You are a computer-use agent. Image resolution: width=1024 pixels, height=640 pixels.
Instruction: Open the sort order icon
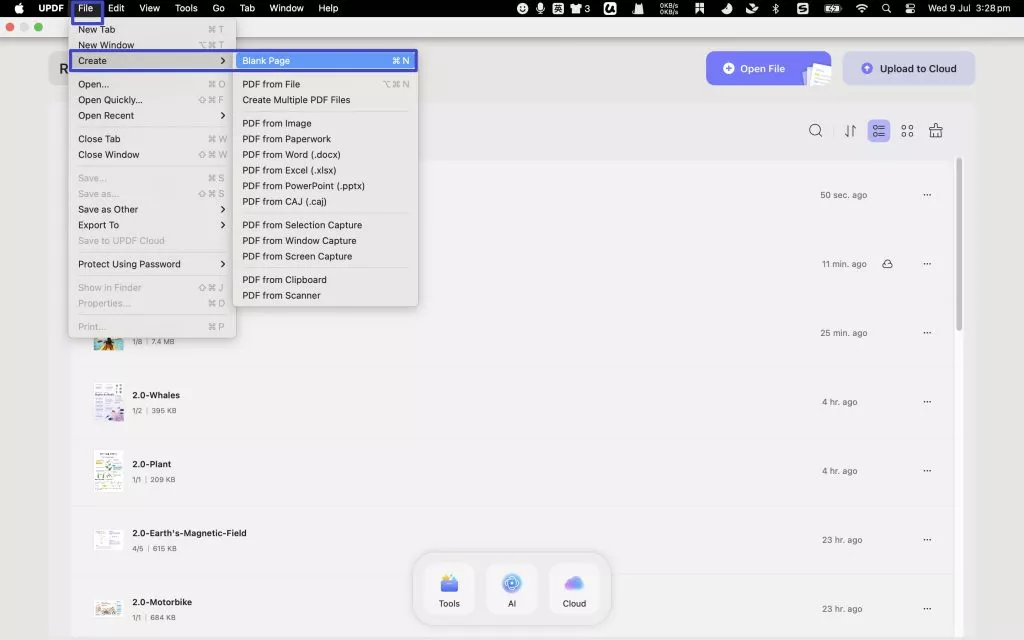[x=850, y=131]
